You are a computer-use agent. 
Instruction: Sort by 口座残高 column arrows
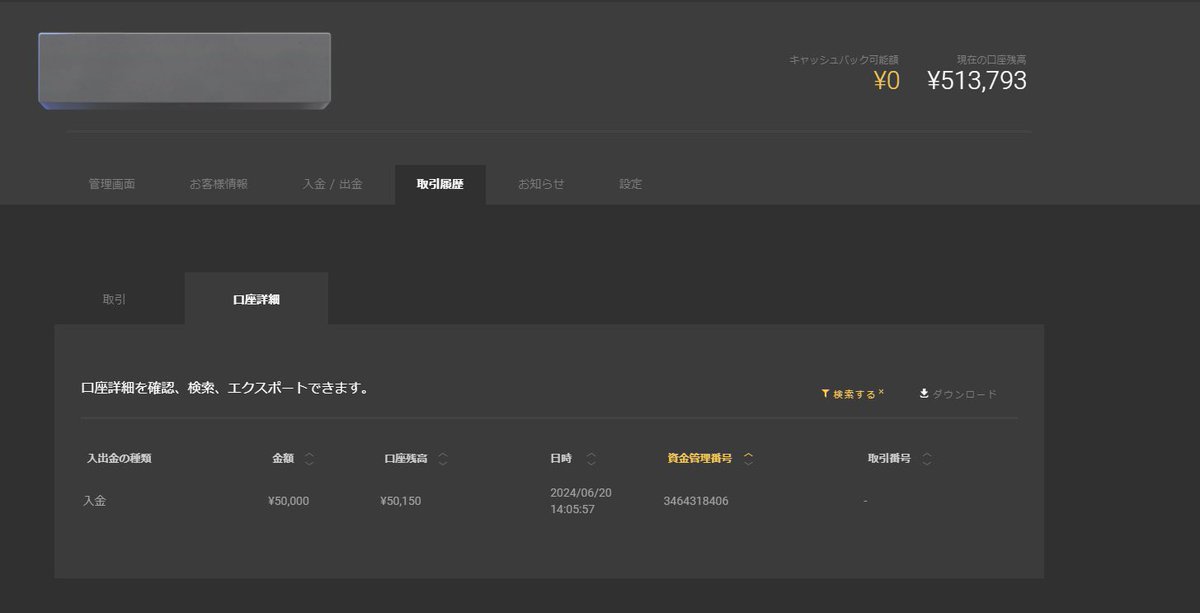(x=443, y=459)
